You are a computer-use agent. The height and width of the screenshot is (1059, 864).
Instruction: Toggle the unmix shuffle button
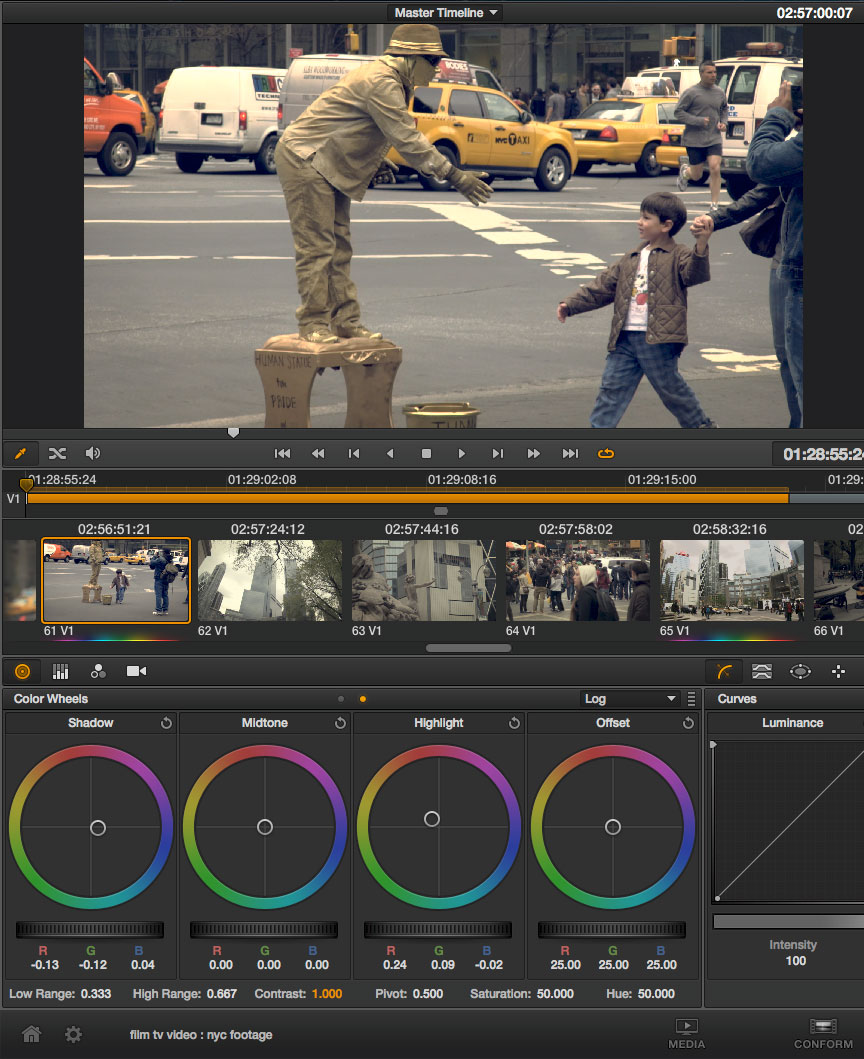click(x=57, y=453)
